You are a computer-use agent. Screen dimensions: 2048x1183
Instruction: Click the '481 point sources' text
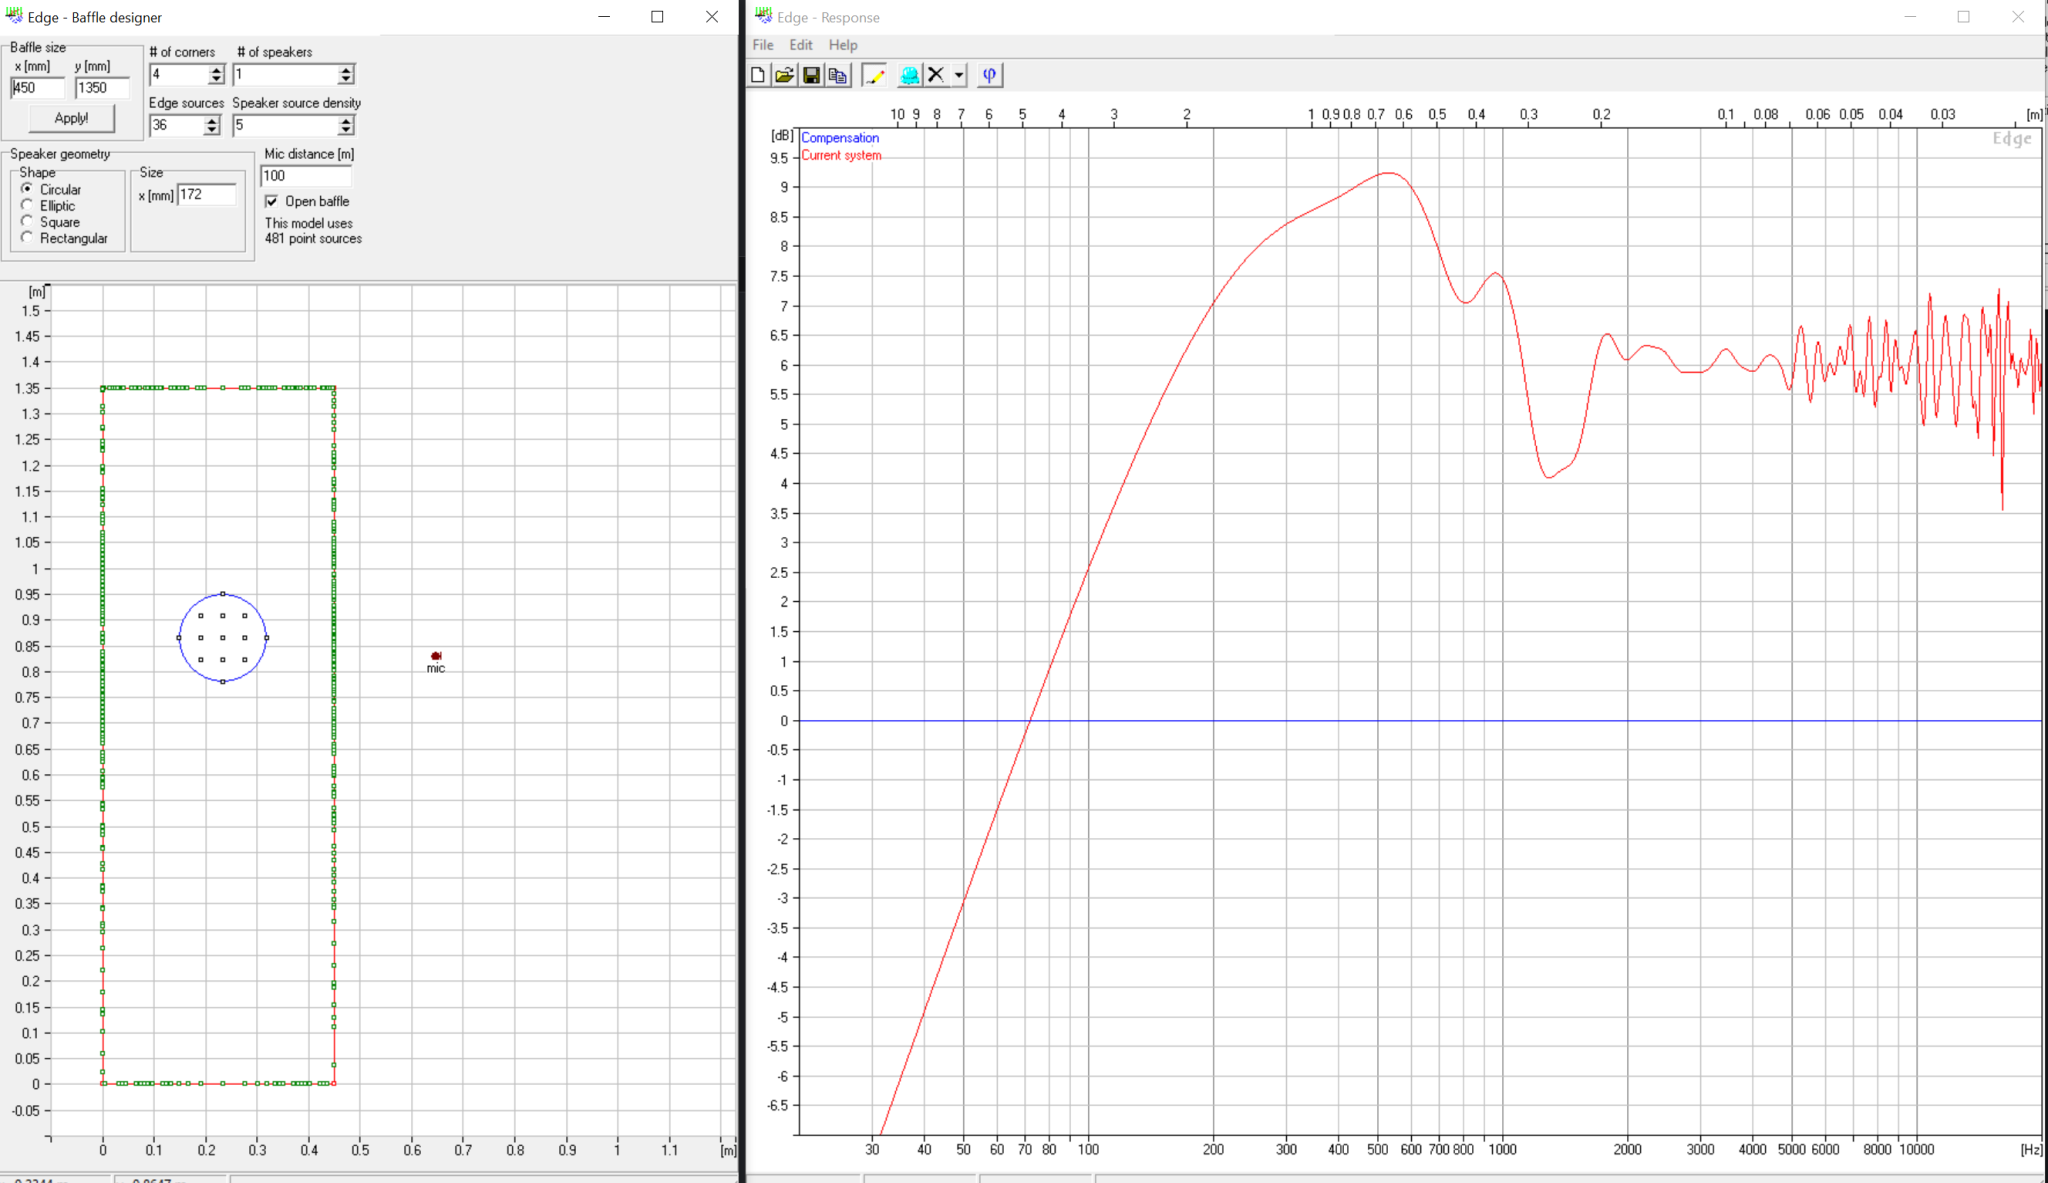[313, 239]
